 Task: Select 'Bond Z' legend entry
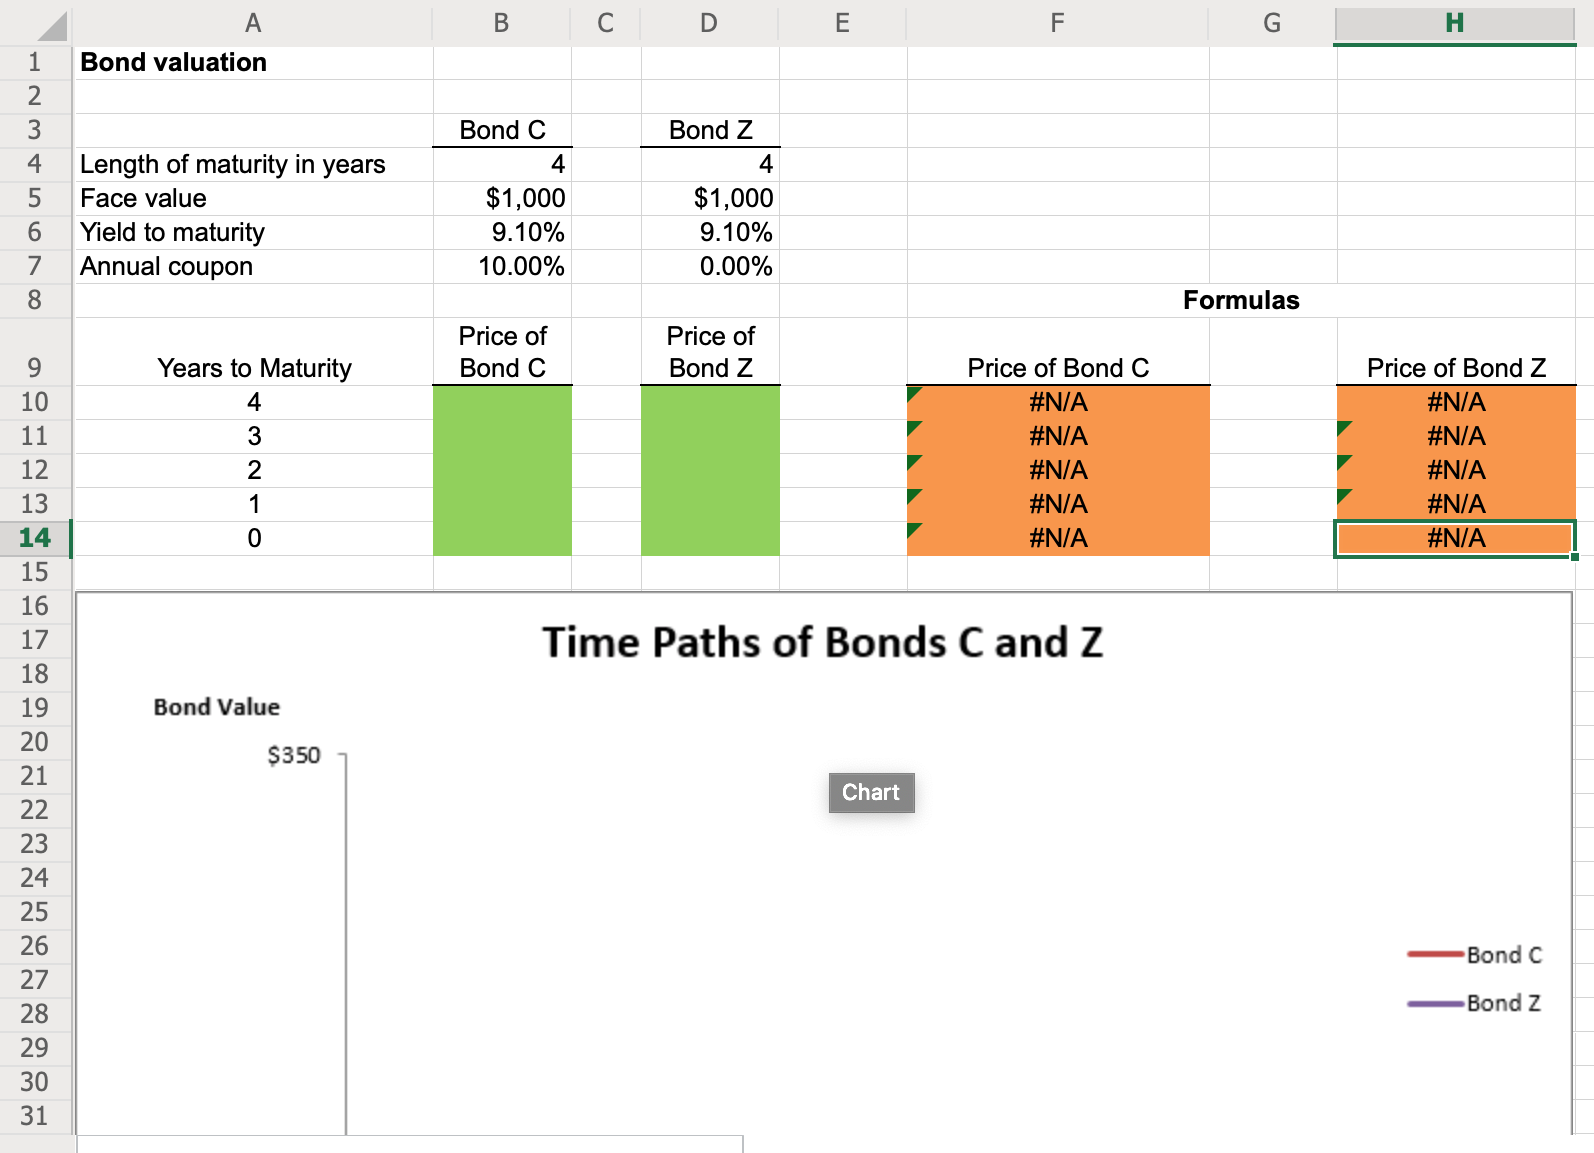pos(1474,1003)
